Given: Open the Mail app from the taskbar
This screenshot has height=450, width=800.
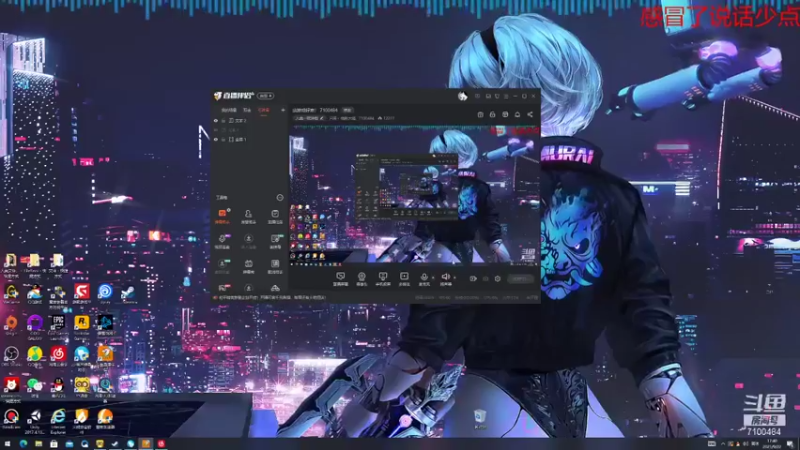Looking at the screenshot, I should click(69, 444).
